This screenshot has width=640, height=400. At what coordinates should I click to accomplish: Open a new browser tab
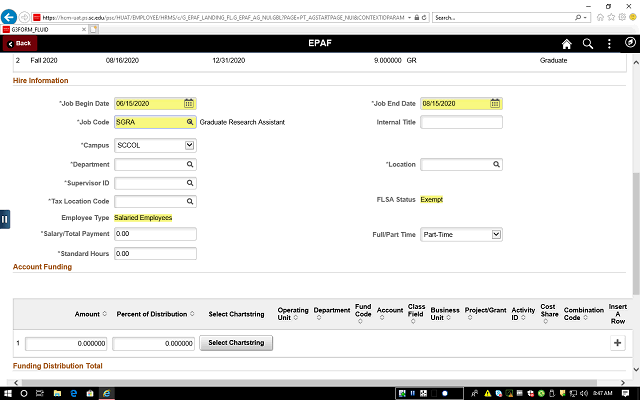coord(93,29)
